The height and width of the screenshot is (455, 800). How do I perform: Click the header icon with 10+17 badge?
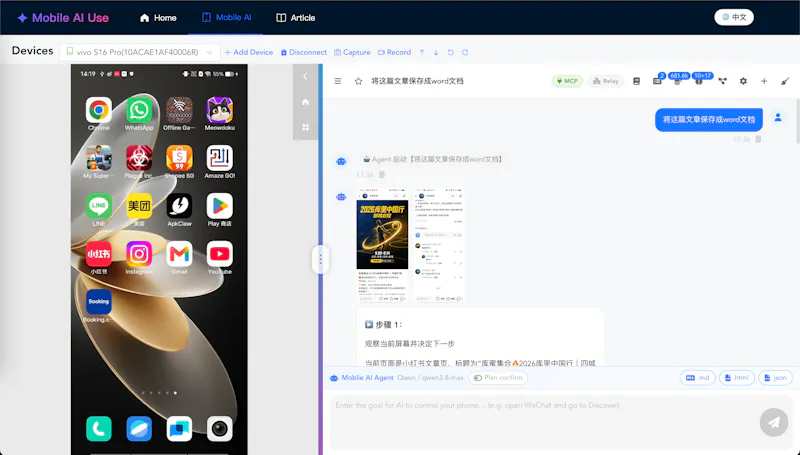click(x=699, y=81)
